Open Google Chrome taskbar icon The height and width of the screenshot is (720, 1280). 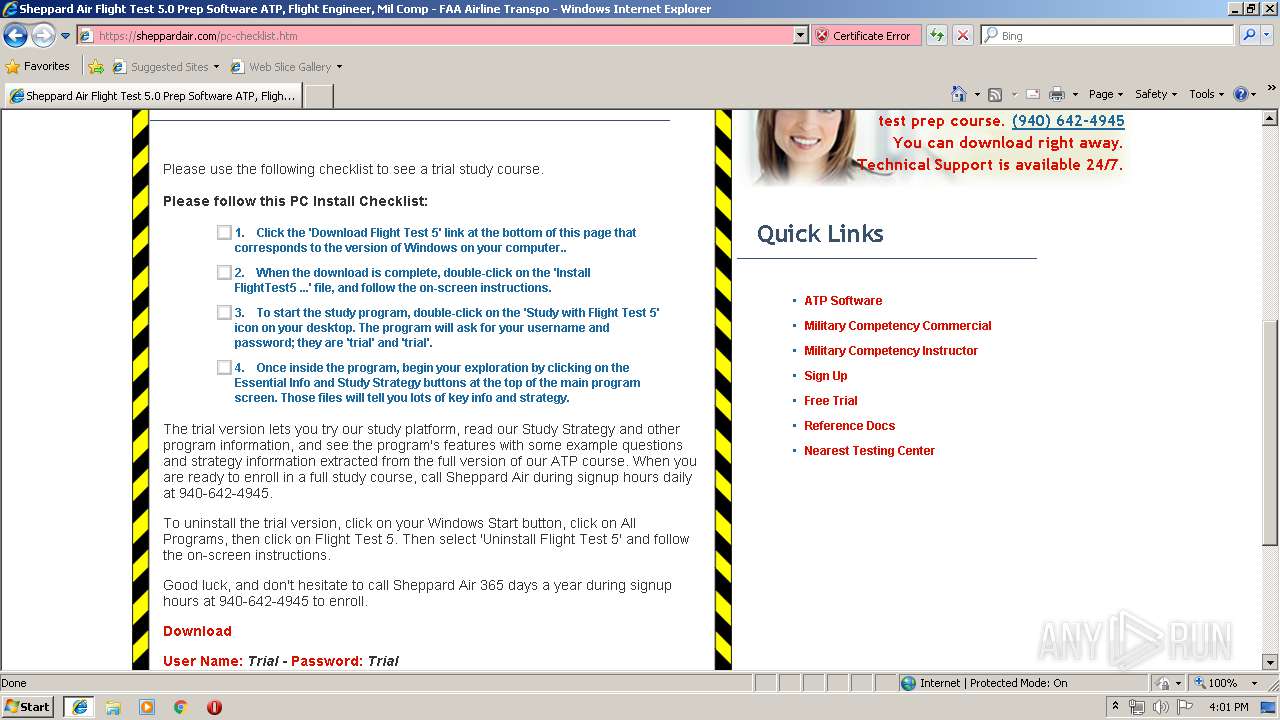pyautogui.click(x=181, y=707)
